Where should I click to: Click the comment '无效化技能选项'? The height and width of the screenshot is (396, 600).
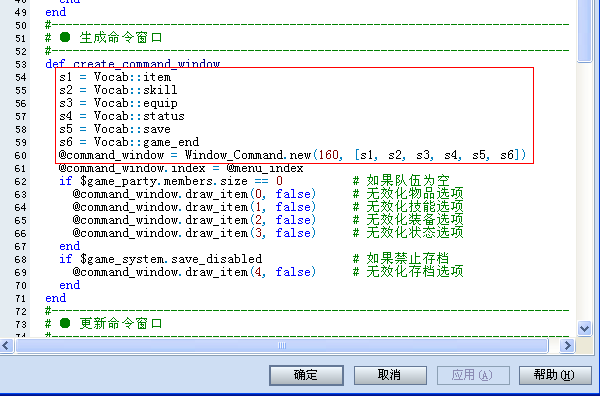415,207
